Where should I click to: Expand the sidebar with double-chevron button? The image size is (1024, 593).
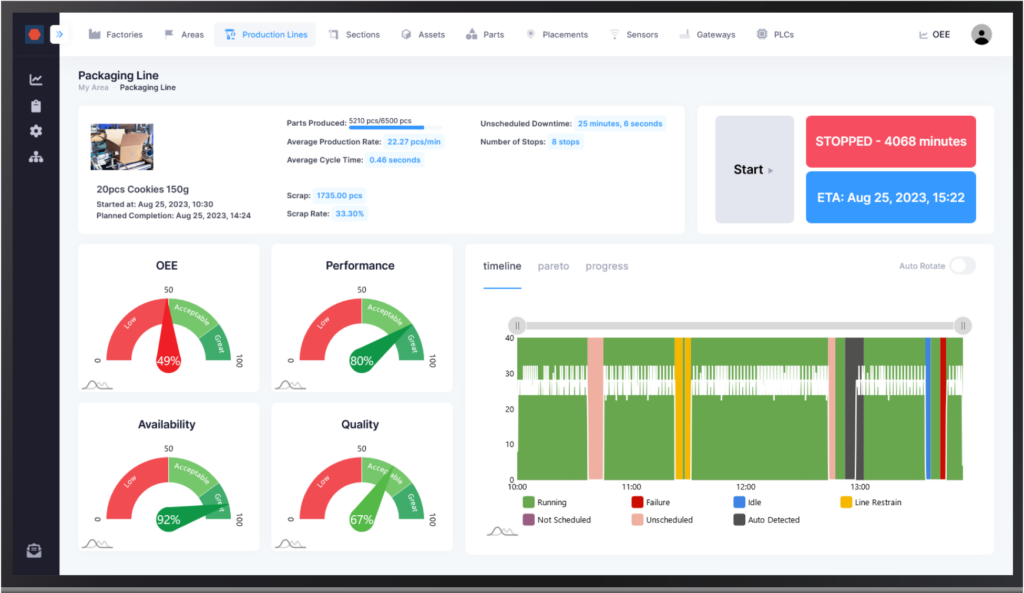59,34
